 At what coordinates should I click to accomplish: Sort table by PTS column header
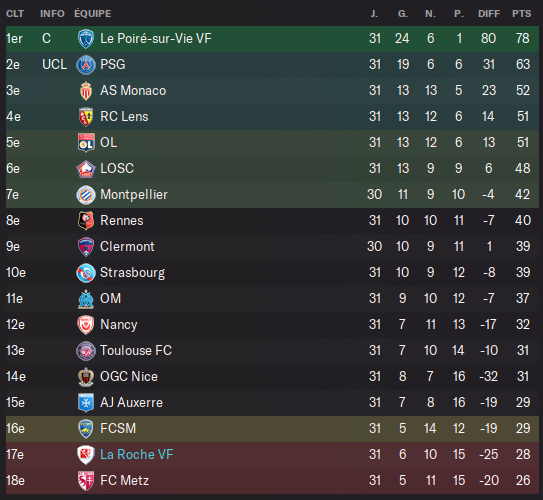coord(522,14)
